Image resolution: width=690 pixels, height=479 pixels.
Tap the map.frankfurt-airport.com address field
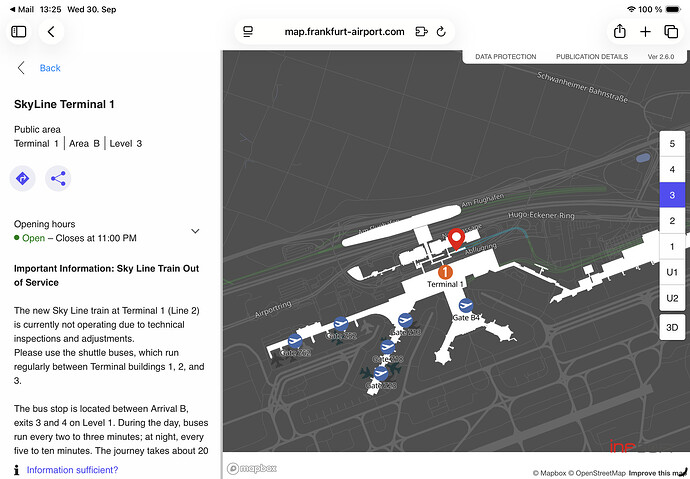[345, 32]
